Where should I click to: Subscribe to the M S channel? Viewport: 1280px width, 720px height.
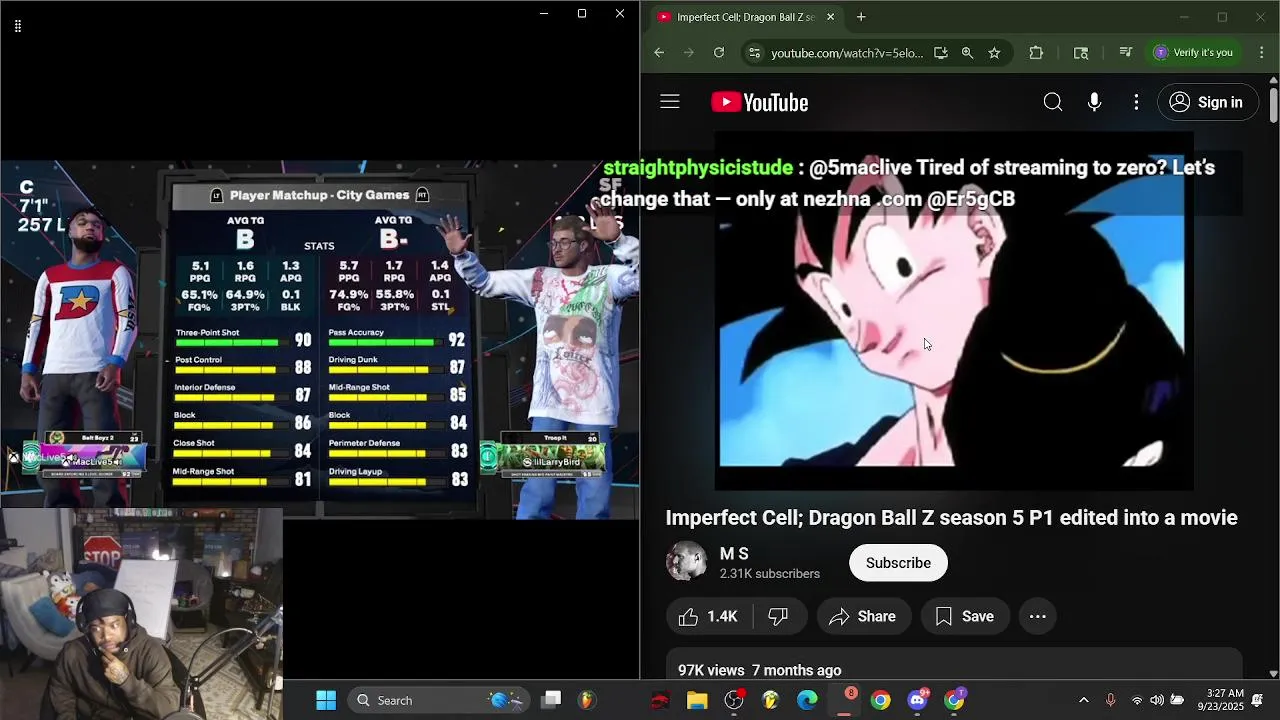[898, 563]
